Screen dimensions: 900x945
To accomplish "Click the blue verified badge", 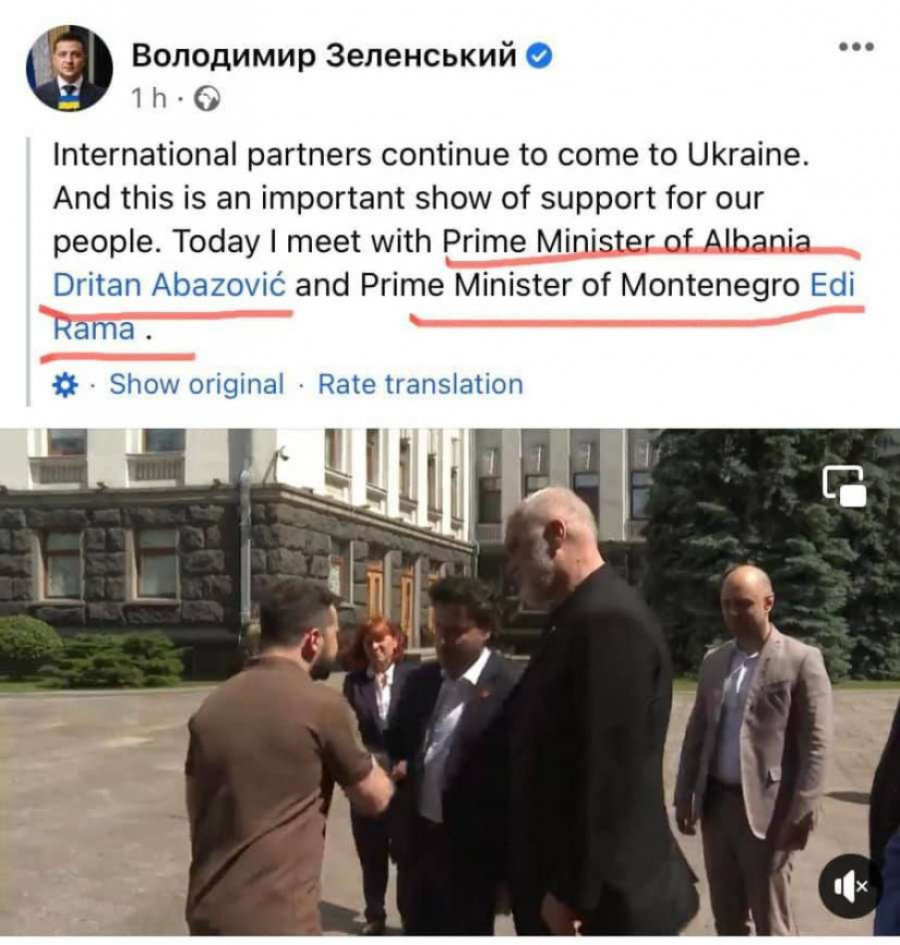I will coord(540,56).
